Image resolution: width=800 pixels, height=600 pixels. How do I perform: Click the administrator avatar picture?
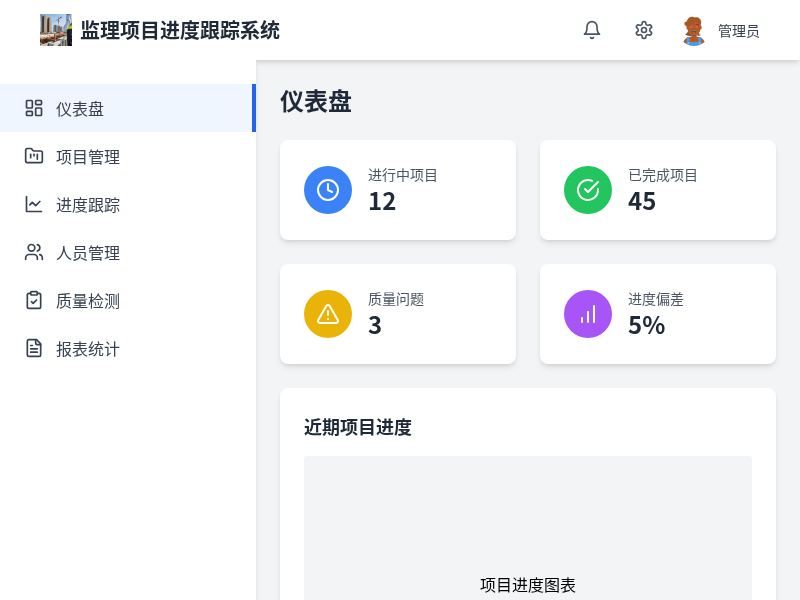tap(693, 31)
